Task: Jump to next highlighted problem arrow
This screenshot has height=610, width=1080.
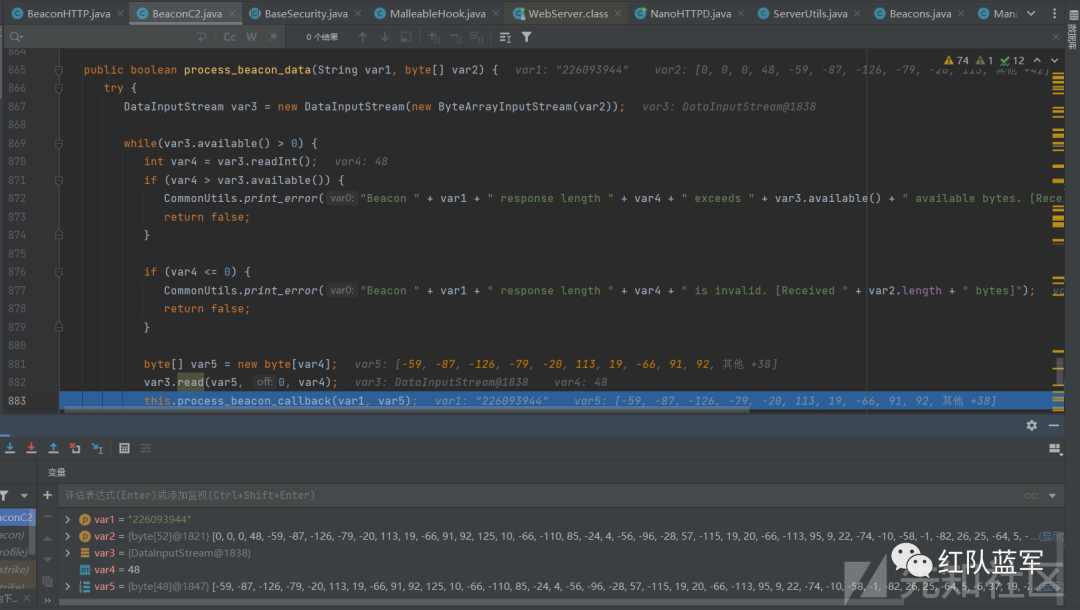Action: pyautogui.click(x=1054, y=60)
